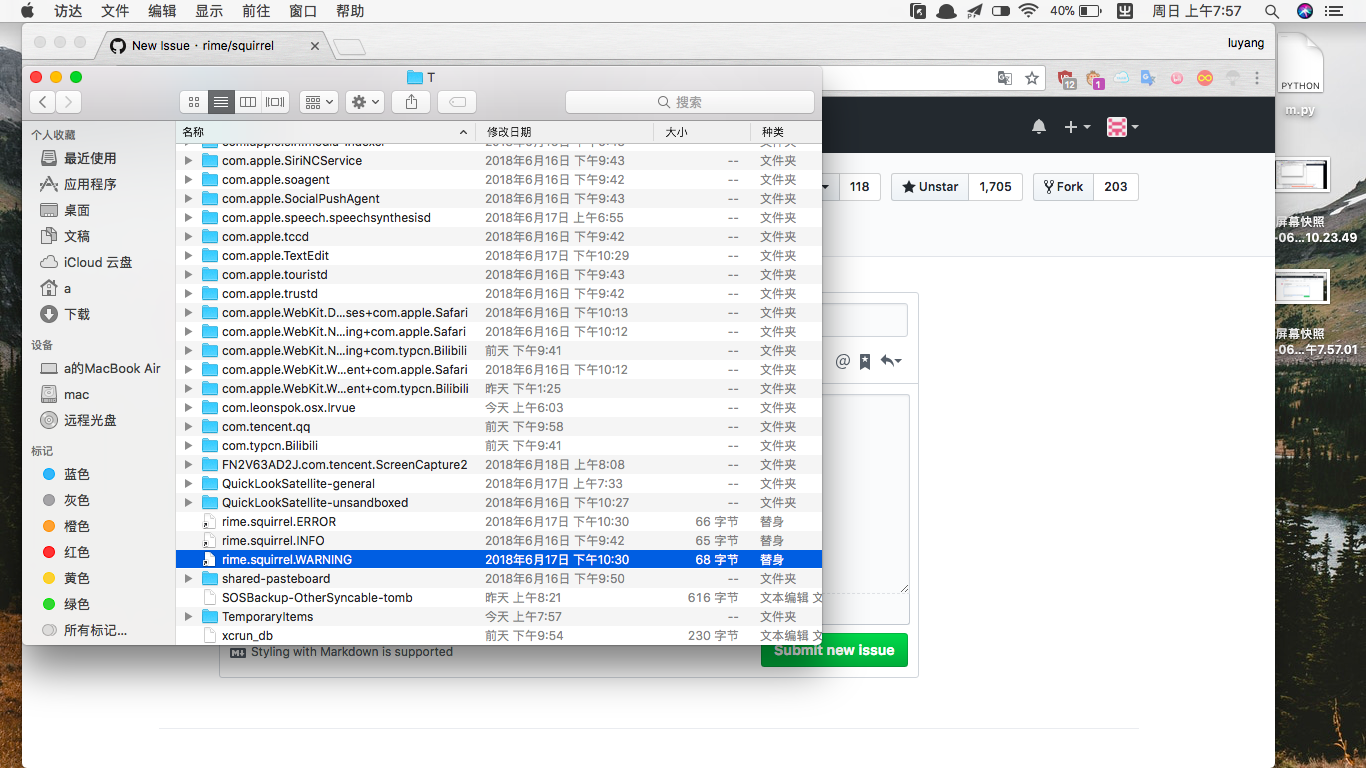Click Submit new issue button

(x=834, y=650)
